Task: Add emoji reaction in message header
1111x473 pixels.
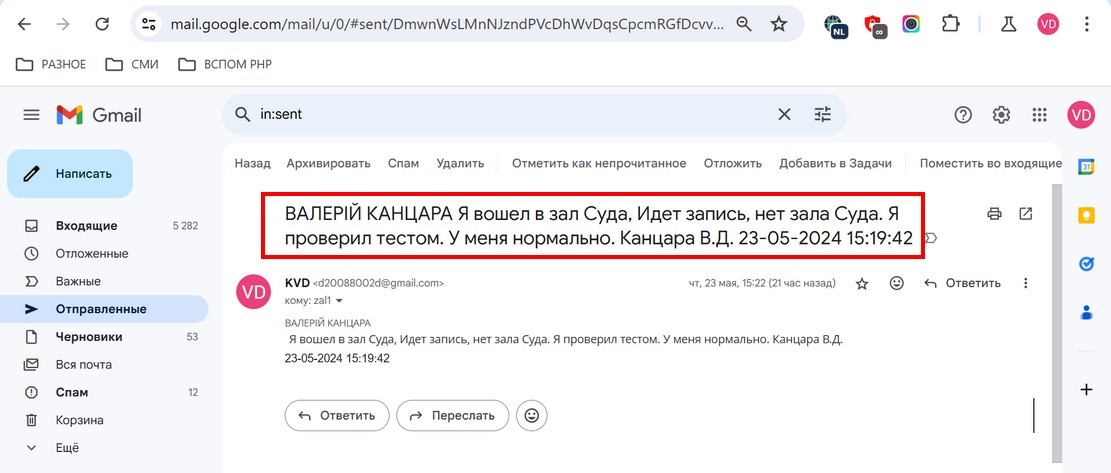Action: click(x=896, y=283)
